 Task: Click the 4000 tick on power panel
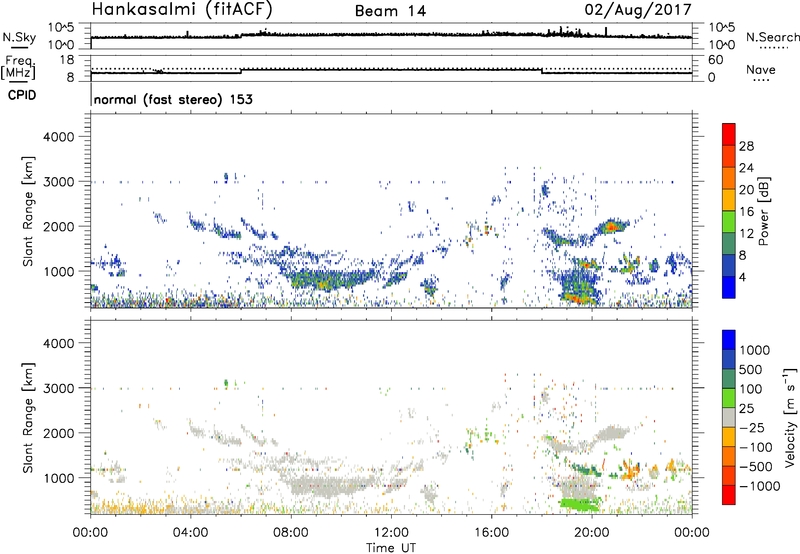[58, 137]
